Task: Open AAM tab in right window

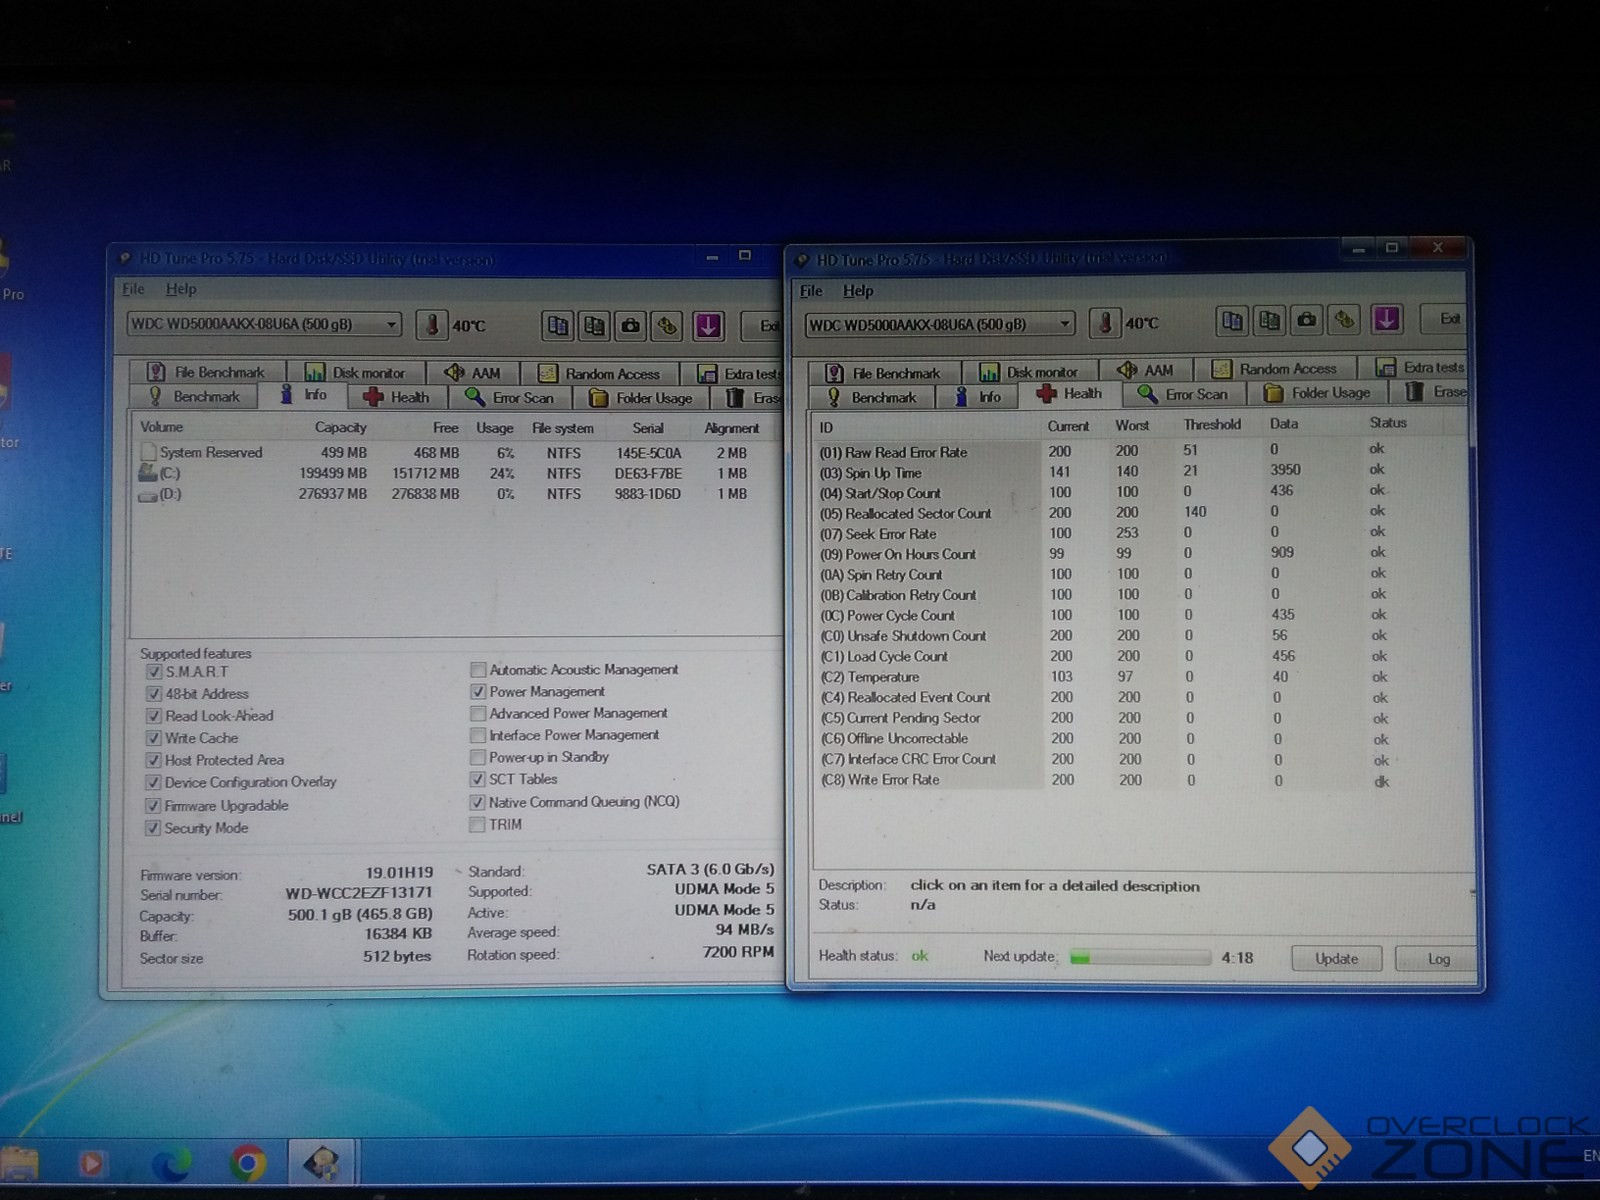Action: coord(1146,370)
